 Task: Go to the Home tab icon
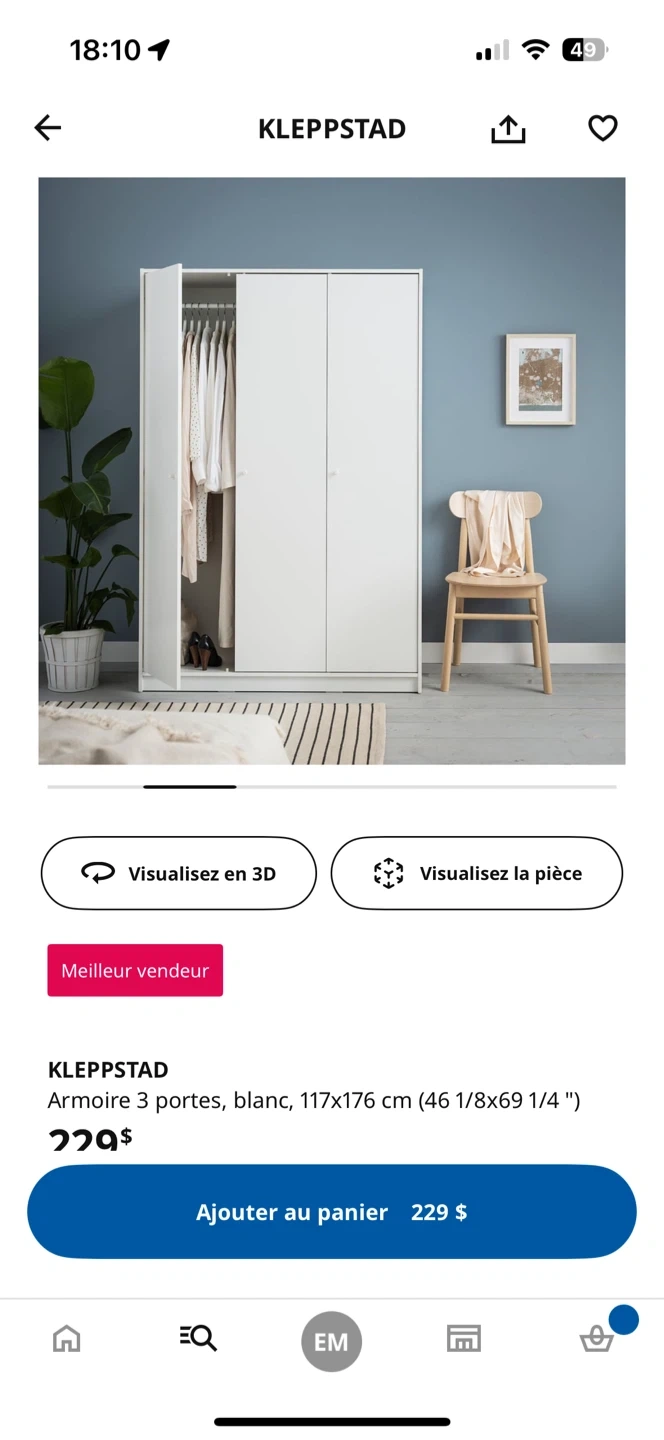(67, 1338)
